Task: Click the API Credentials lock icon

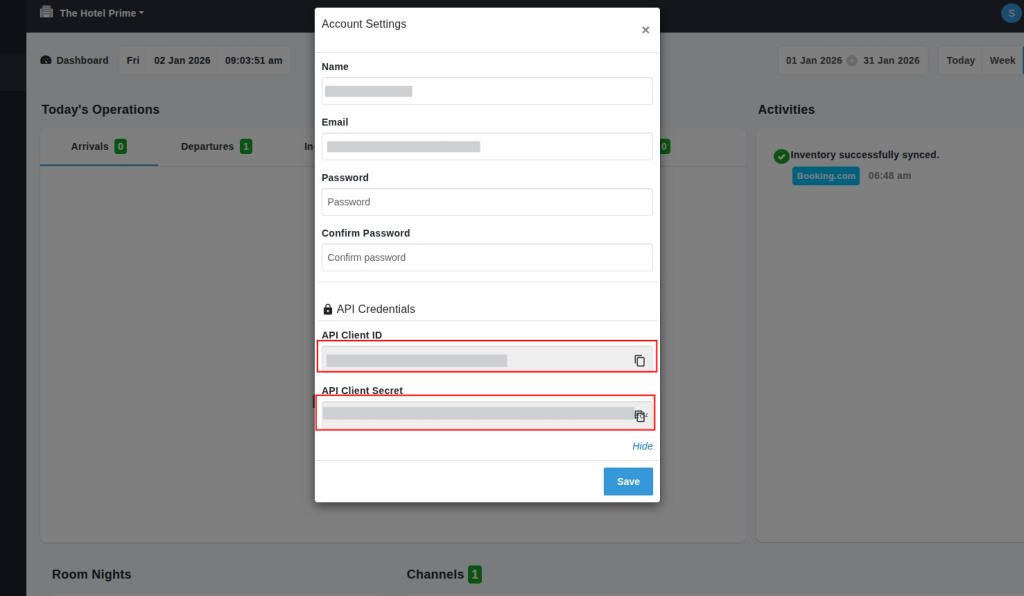Action: point(328,310)
